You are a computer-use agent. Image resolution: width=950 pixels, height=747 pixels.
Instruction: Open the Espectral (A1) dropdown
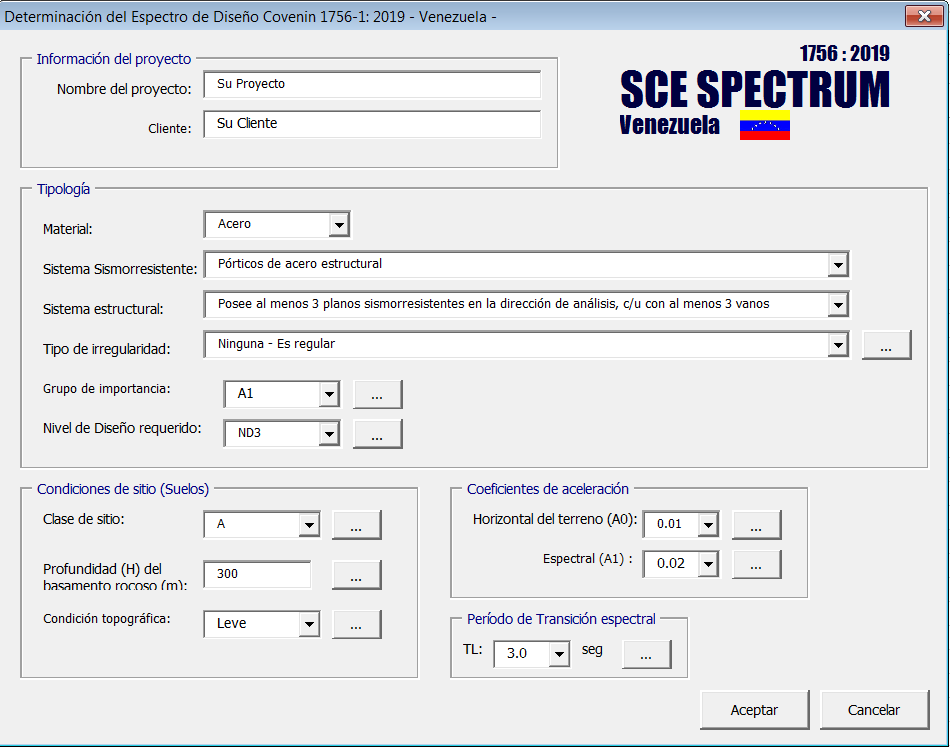pos(708,565)
